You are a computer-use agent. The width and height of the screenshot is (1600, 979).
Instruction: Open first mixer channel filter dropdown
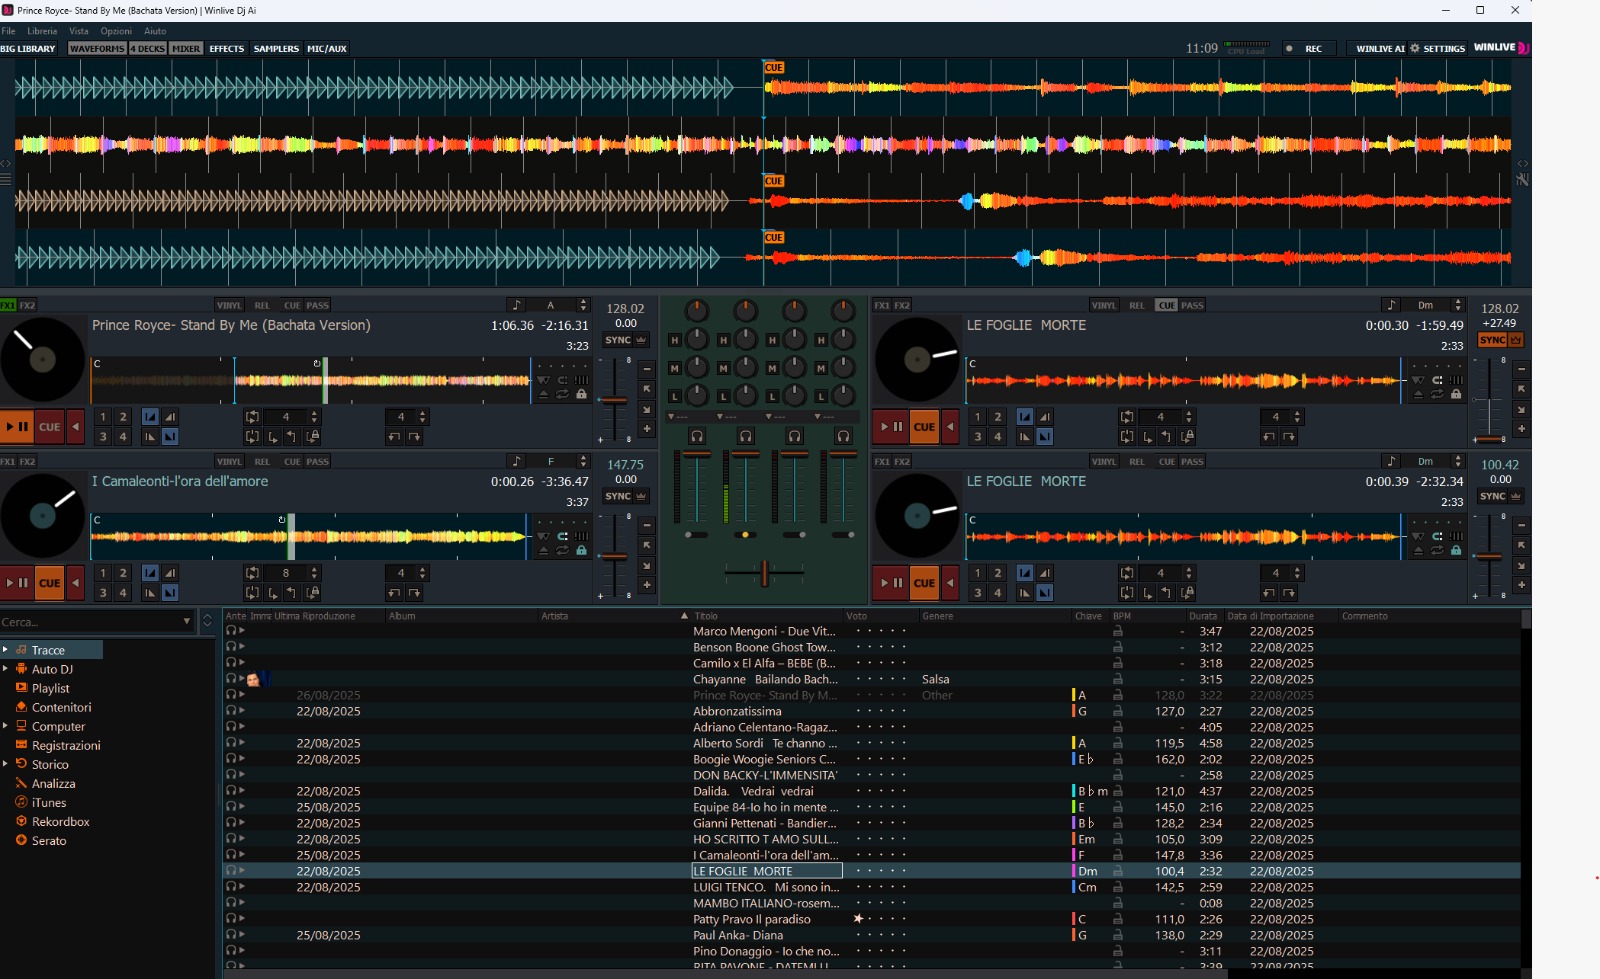(x=690, y=416)
